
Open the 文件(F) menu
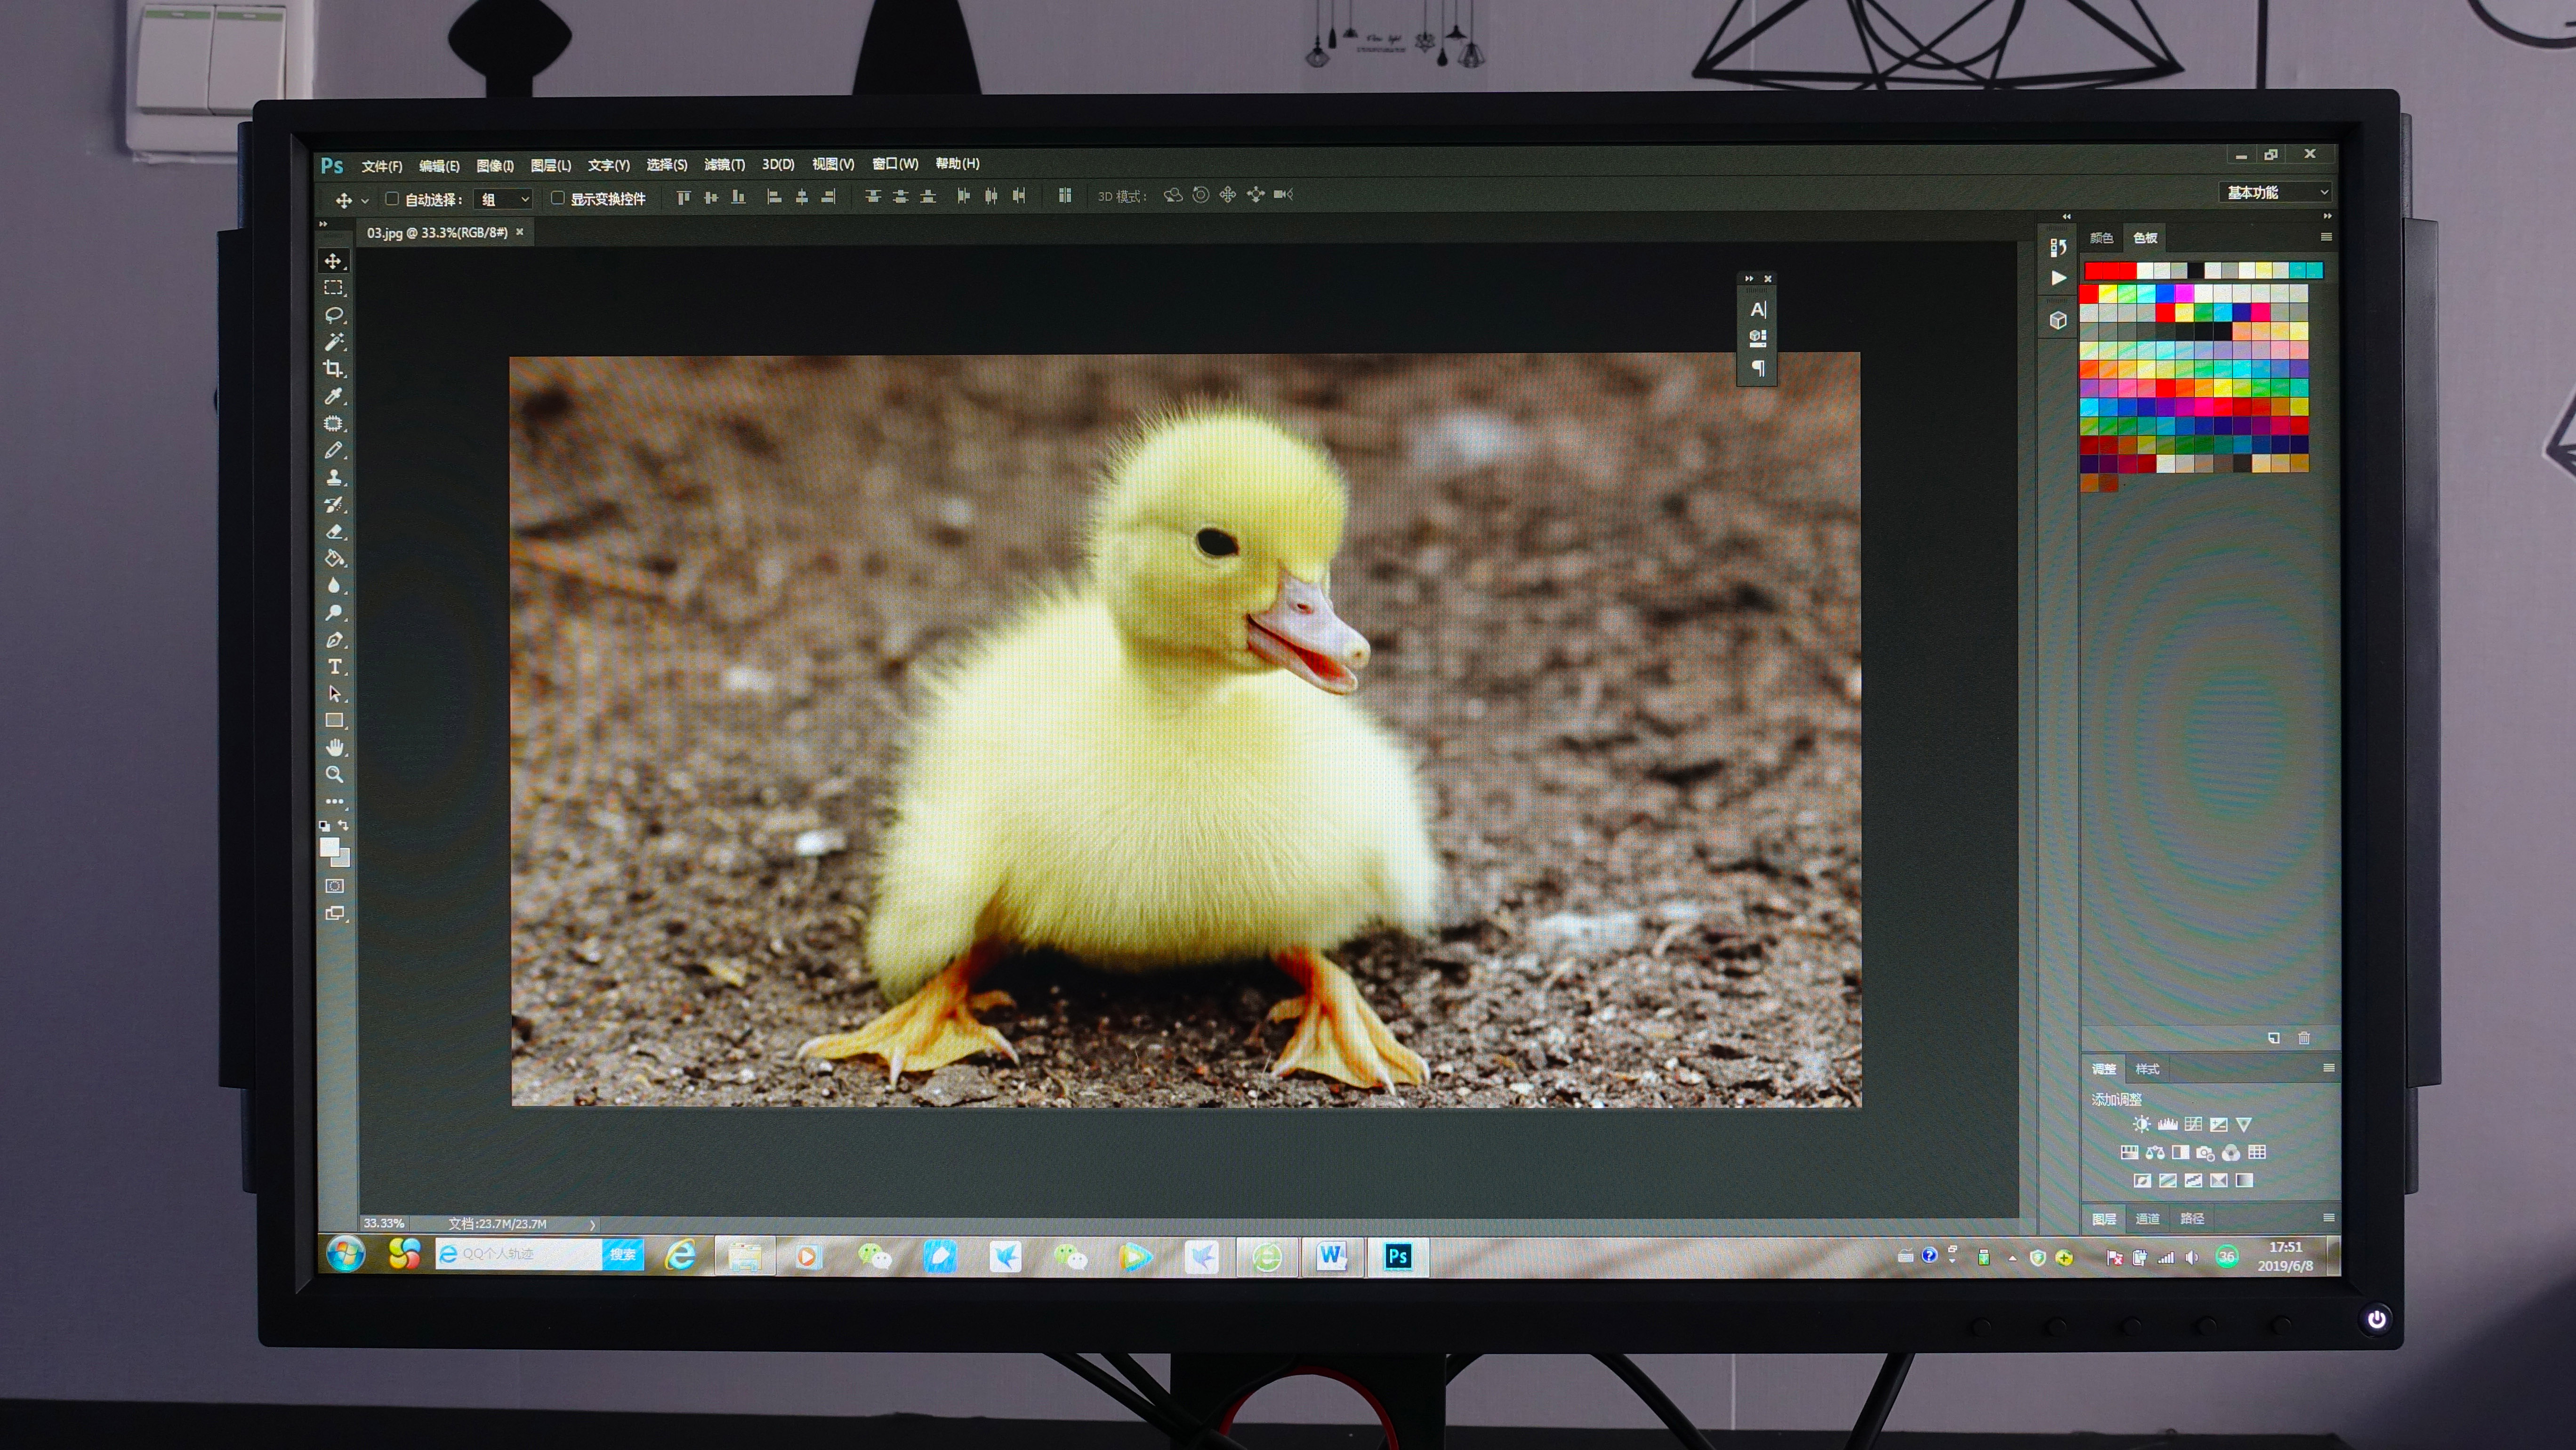[381, 166]
